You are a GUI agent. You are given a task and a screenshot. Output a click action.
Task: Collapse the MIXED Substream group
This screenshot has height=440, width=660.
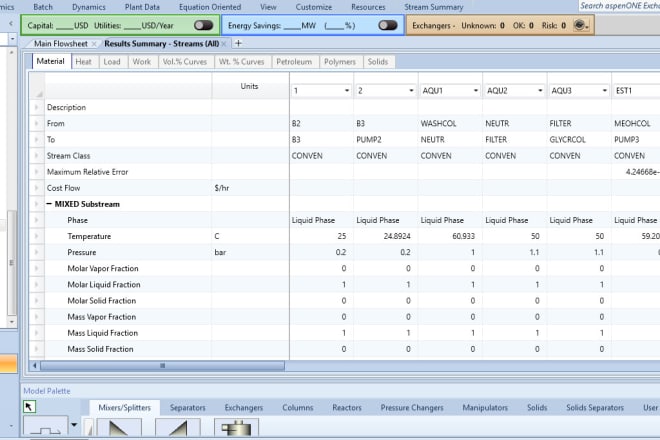[x=49, y=204]
